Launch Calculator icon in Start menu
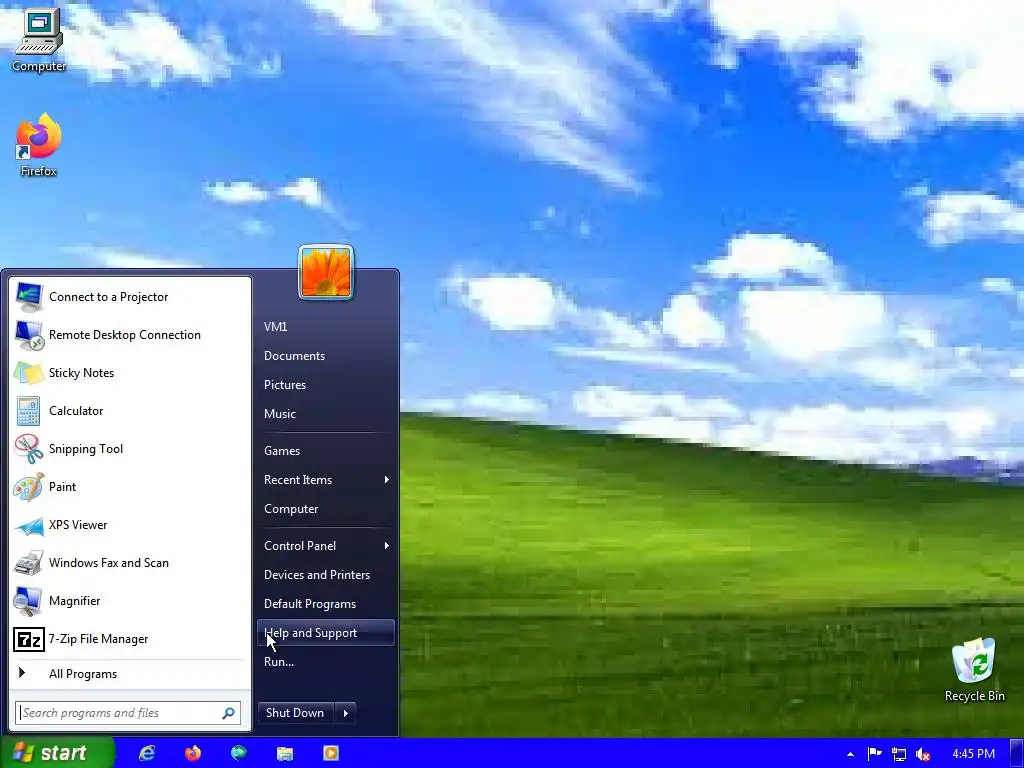The image size is (1024, 768). point(29,411)
